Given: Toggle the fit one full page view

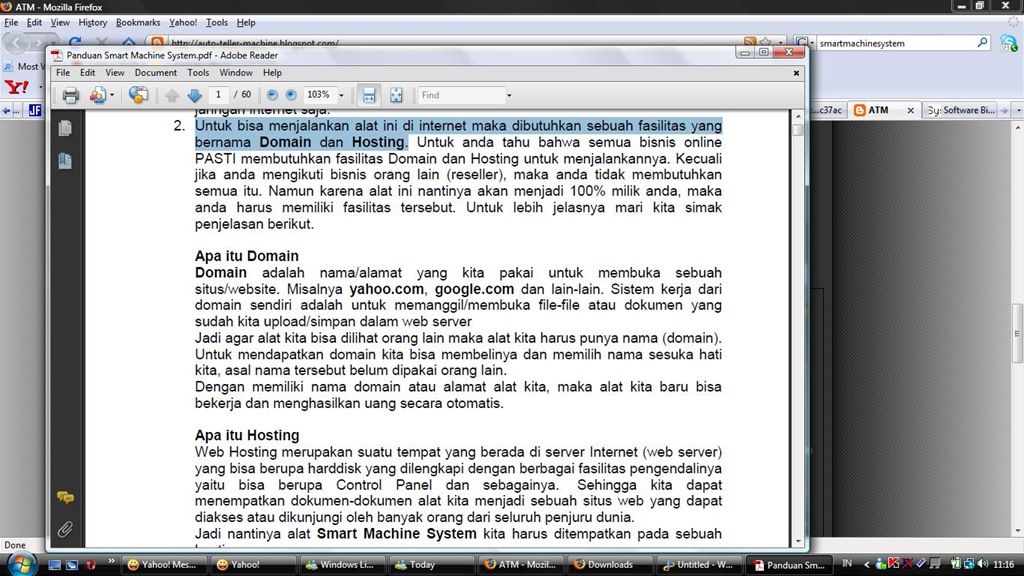Looking at the screenshot, I should pos(396,95).
